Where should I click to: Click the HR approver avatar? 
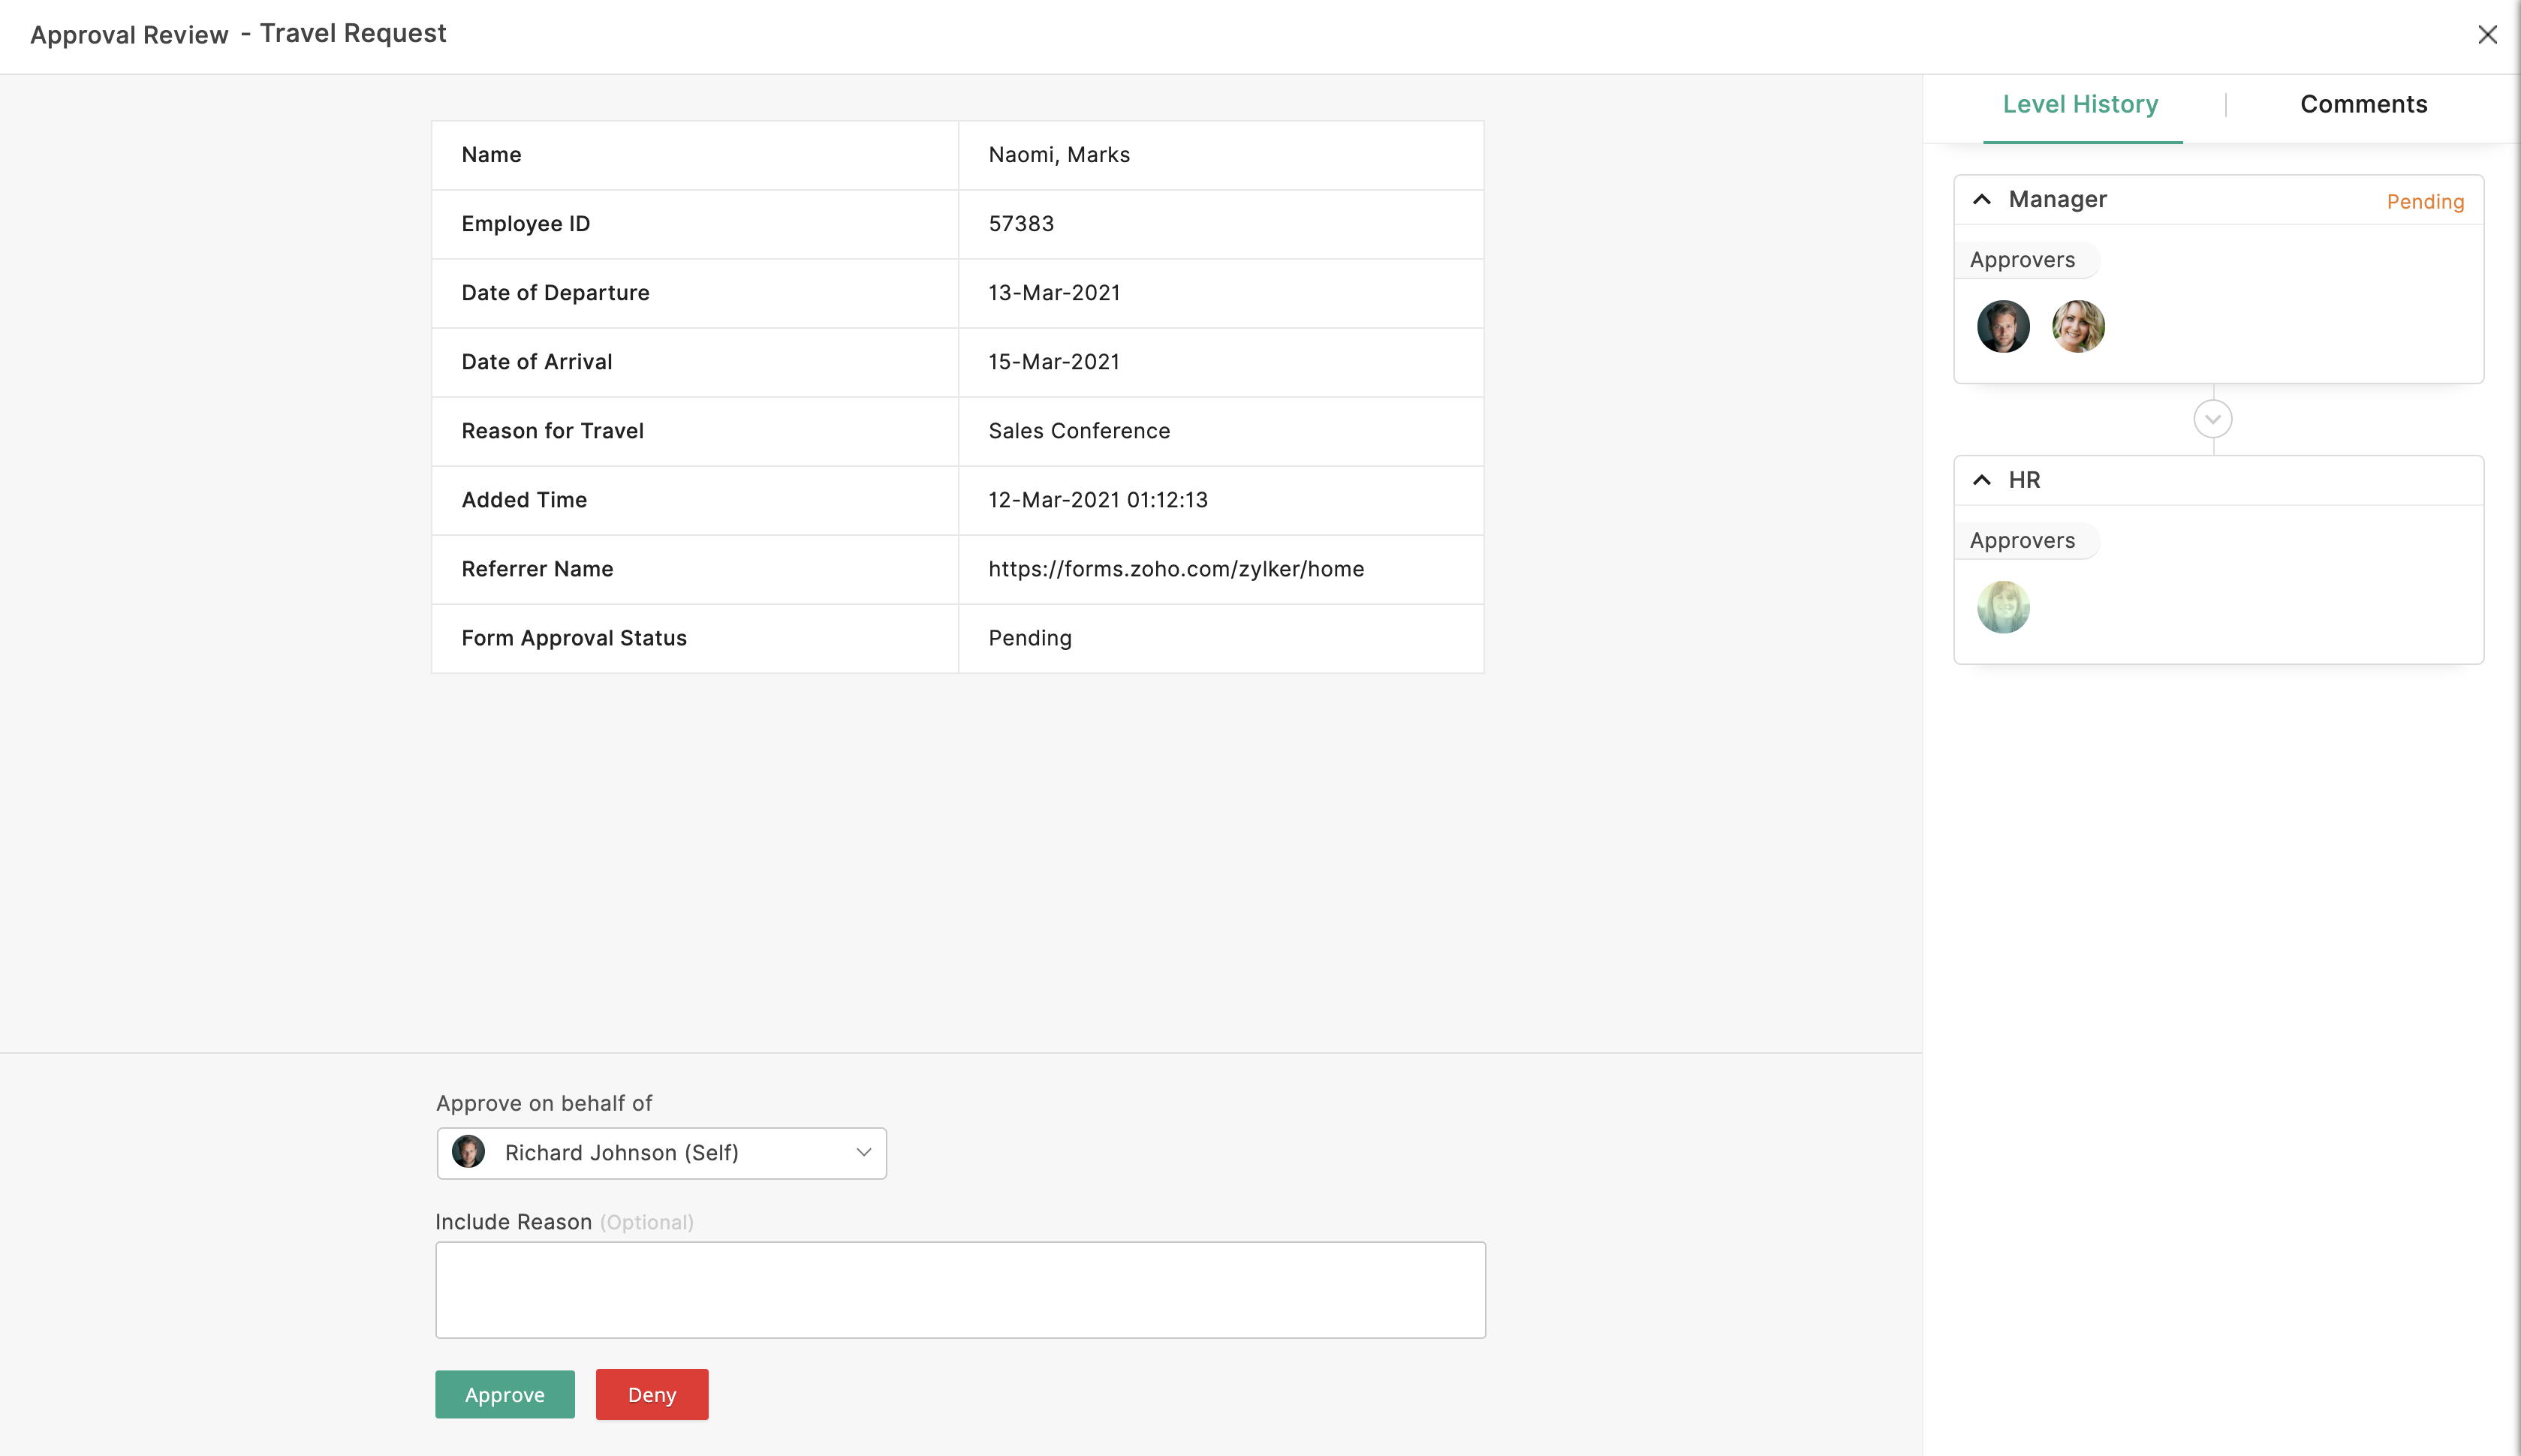click(2003, 606)
